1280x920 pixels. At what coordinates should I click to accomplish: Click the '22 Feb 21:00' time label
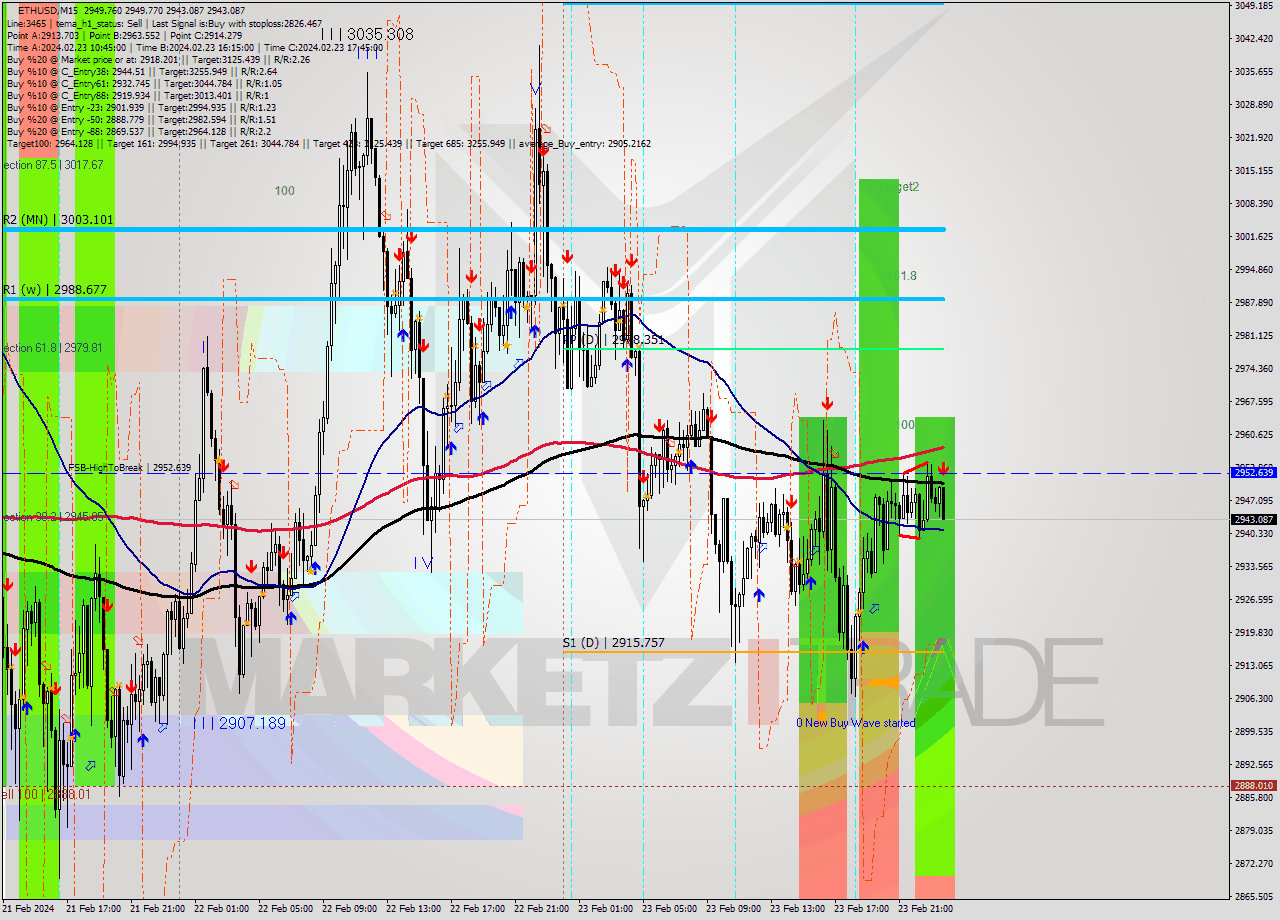[541, 909]
